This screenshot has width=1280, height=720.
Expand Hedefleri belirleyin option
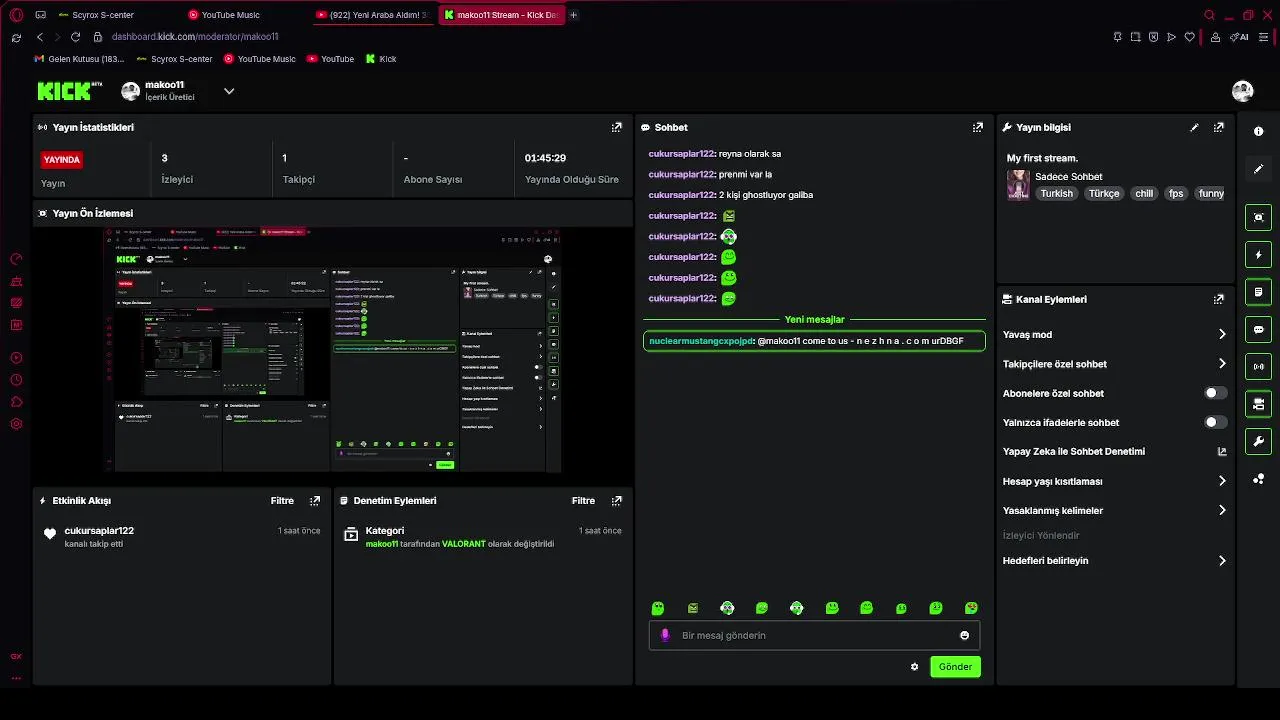pyautogui.click(x=1222, y=561)
